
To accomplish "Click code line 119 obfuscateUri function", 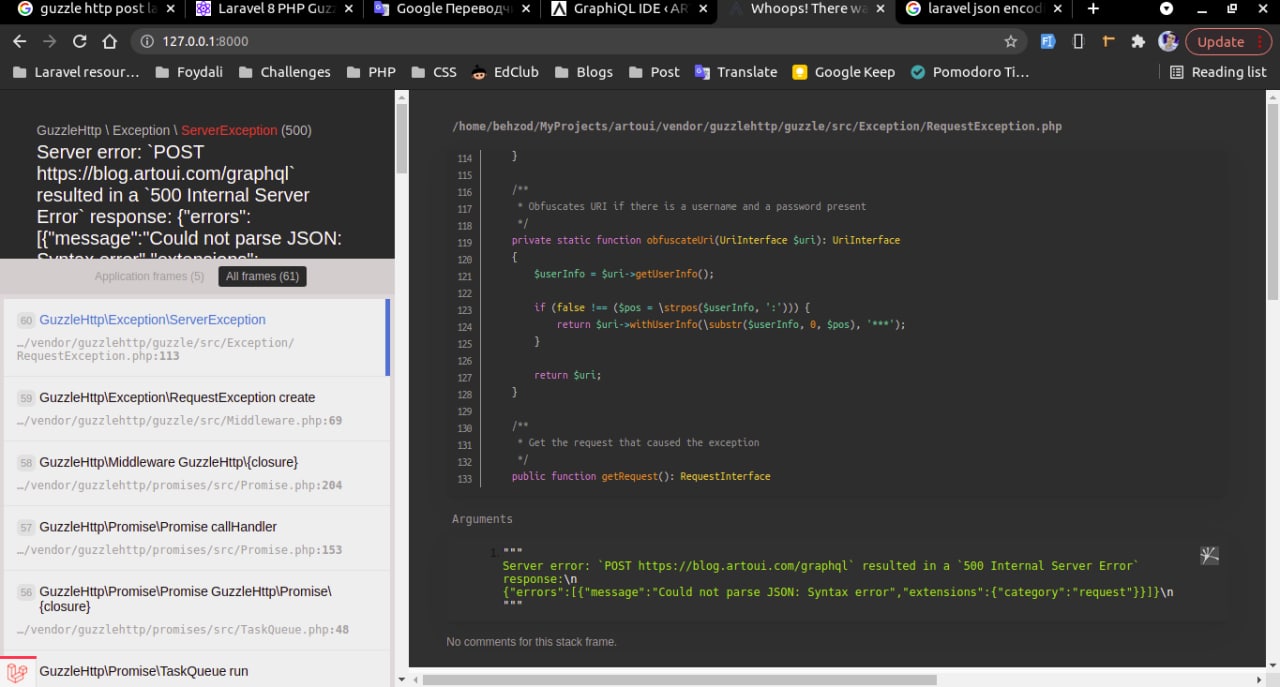I will pyautogui.click(x=705, y=241).
